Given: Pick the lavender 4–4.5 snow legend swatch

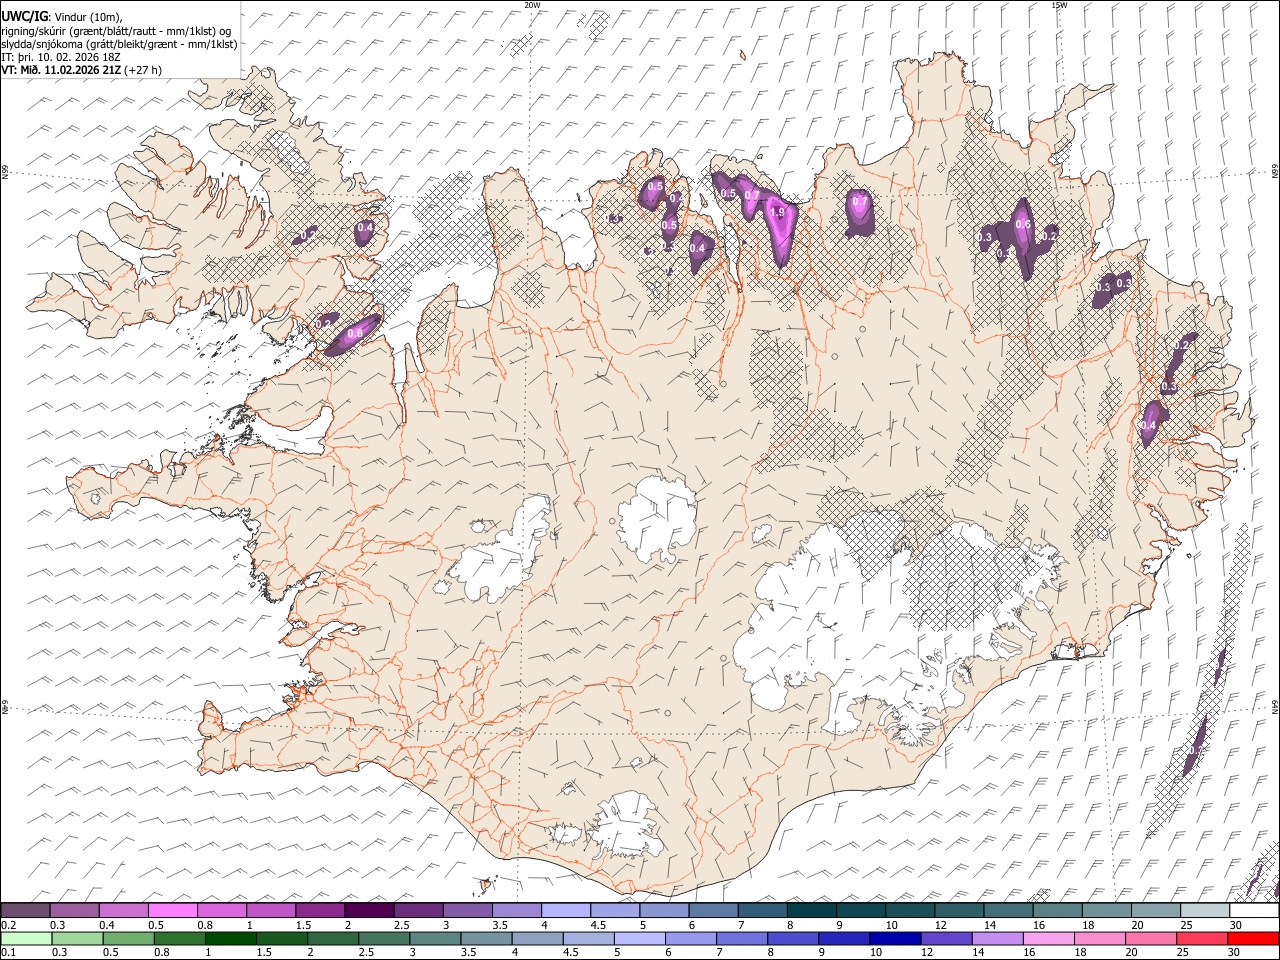Looking at the screenshot, I should coord(565,911).
